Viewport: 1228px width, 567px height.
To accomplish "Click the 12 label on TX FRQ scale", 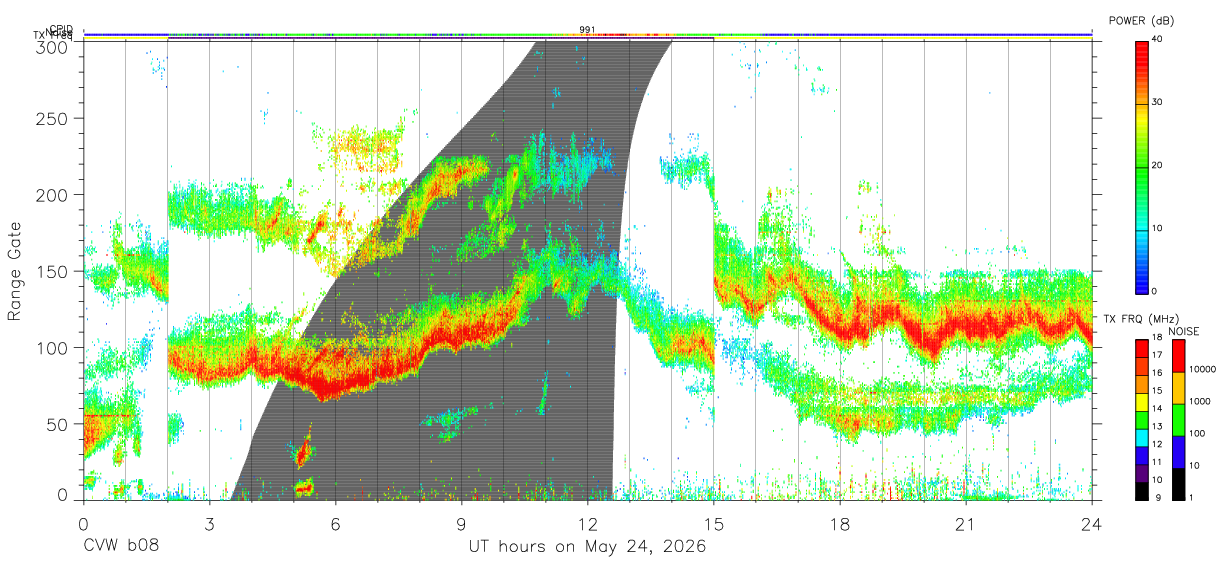I will [x=1156, y=445].
